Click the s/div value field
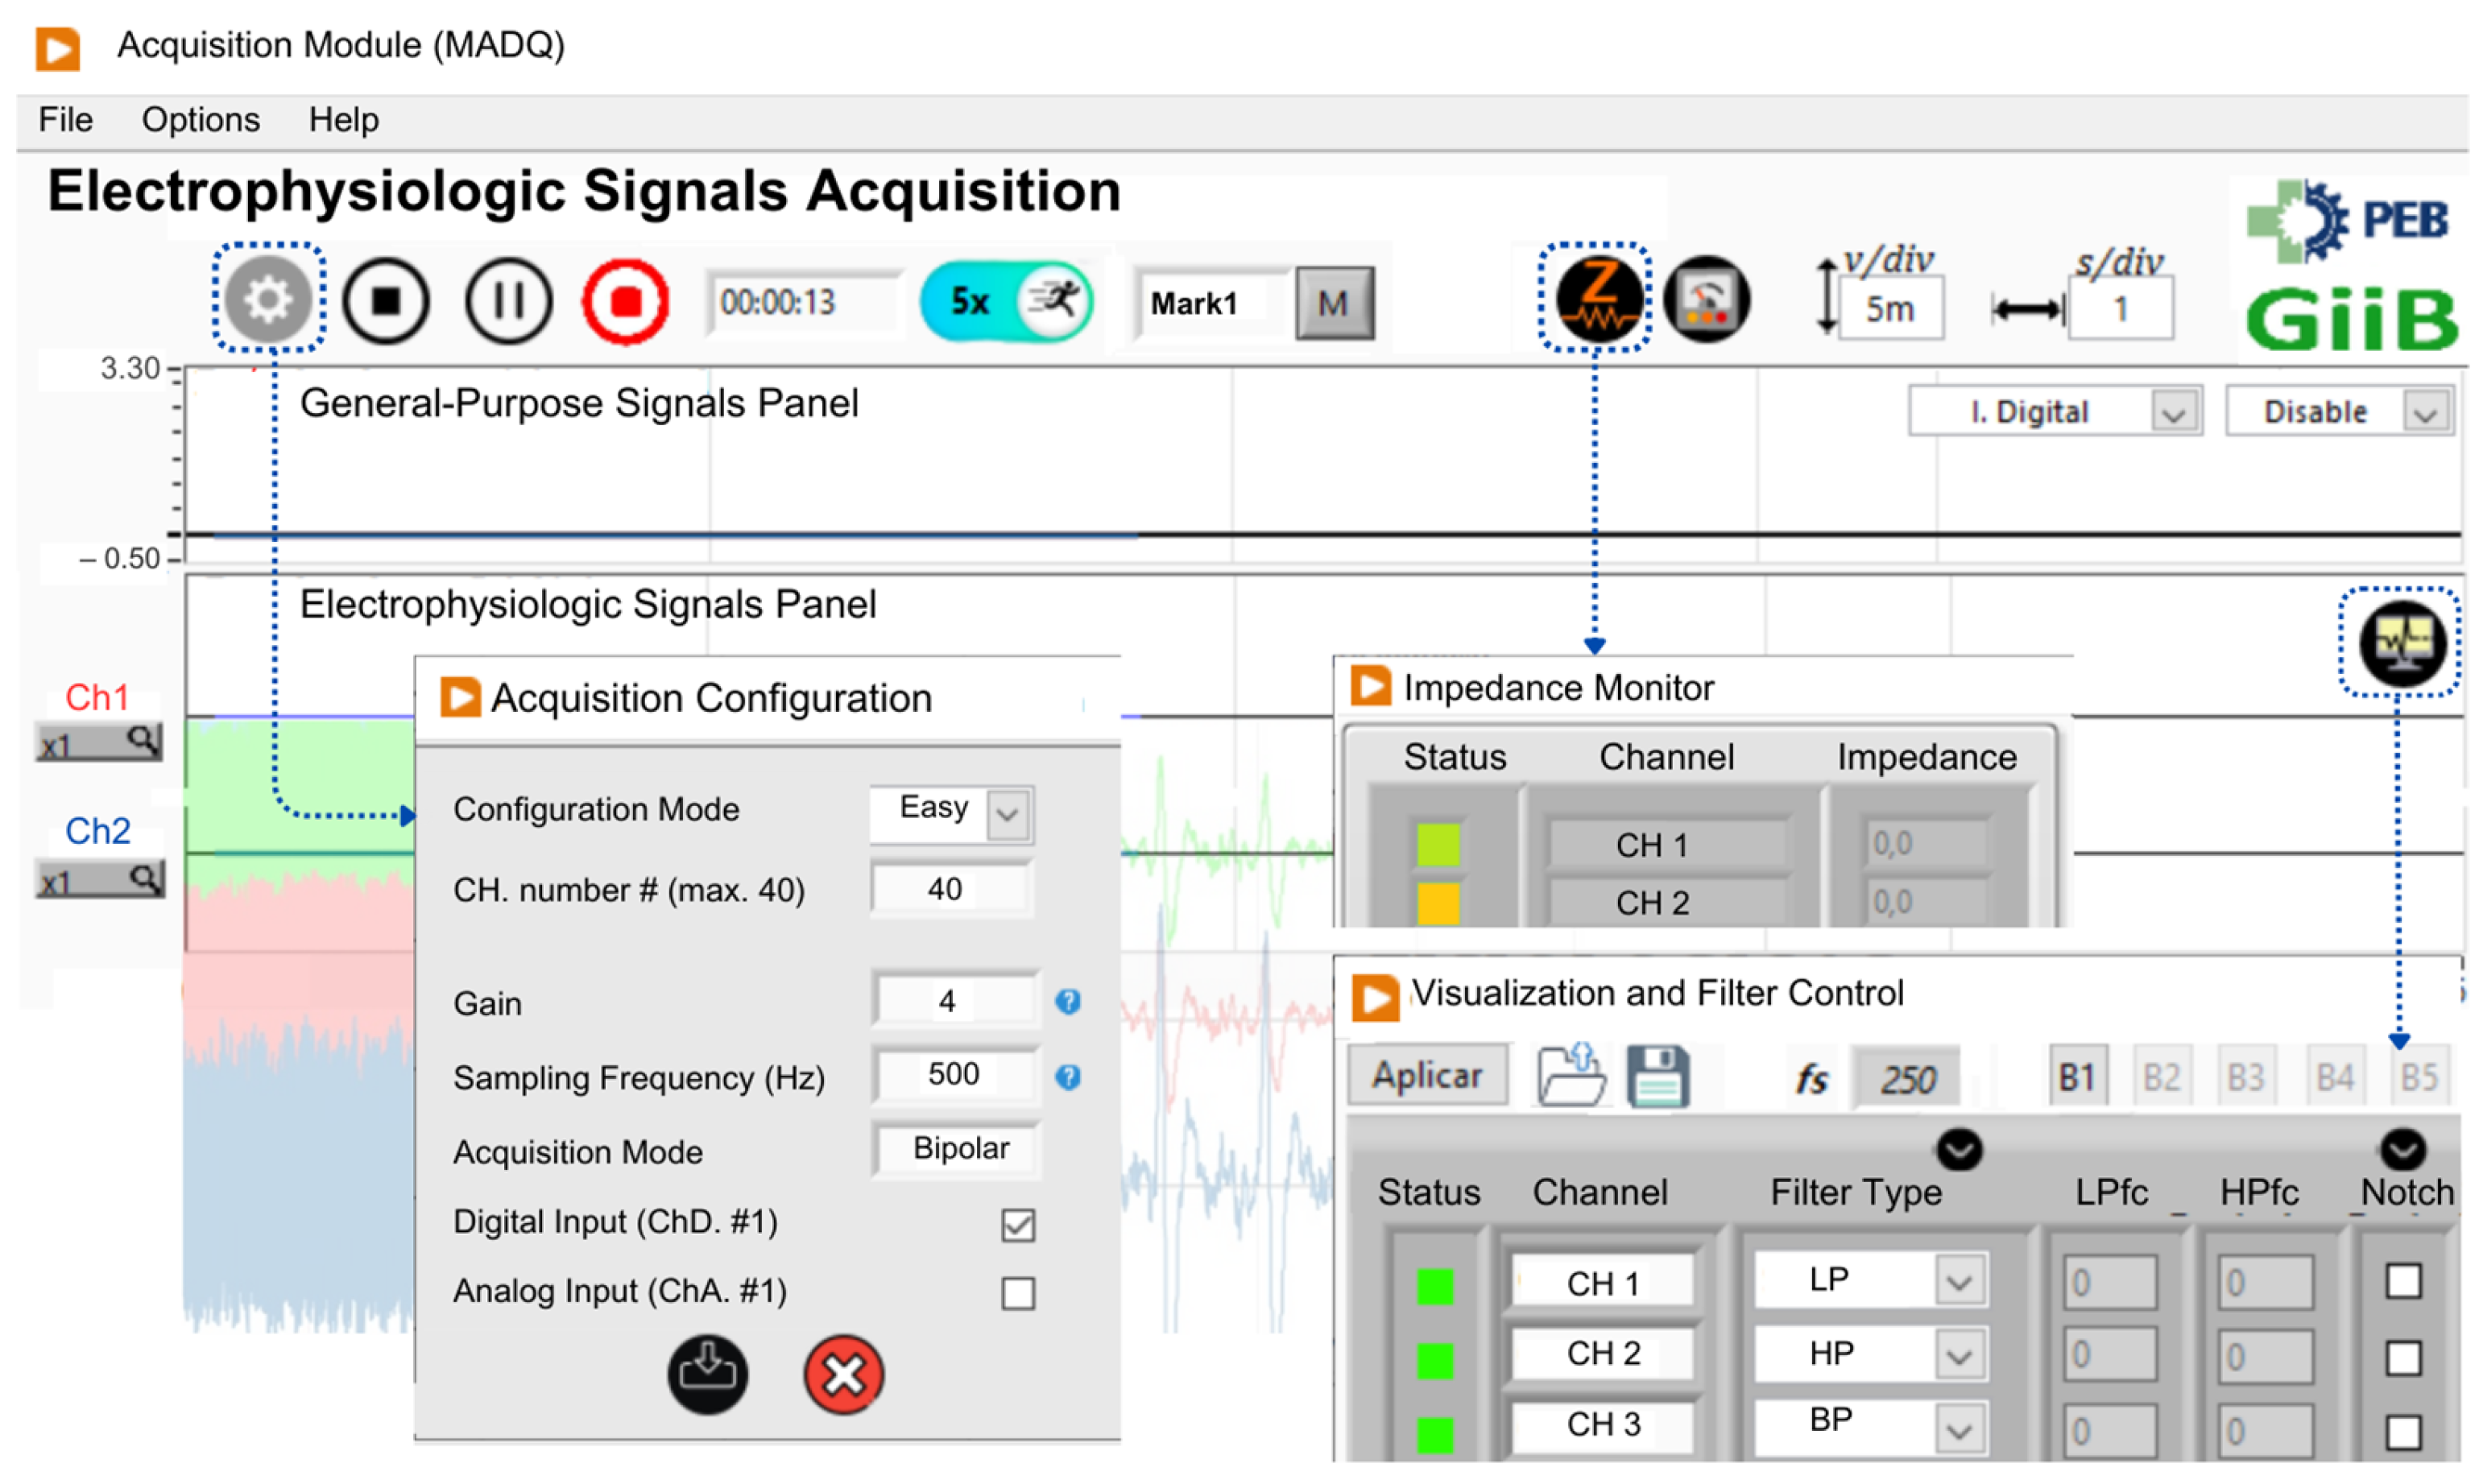Image resolution: width=2479 pixels, height=1484 pixels. click(2120, 309)
